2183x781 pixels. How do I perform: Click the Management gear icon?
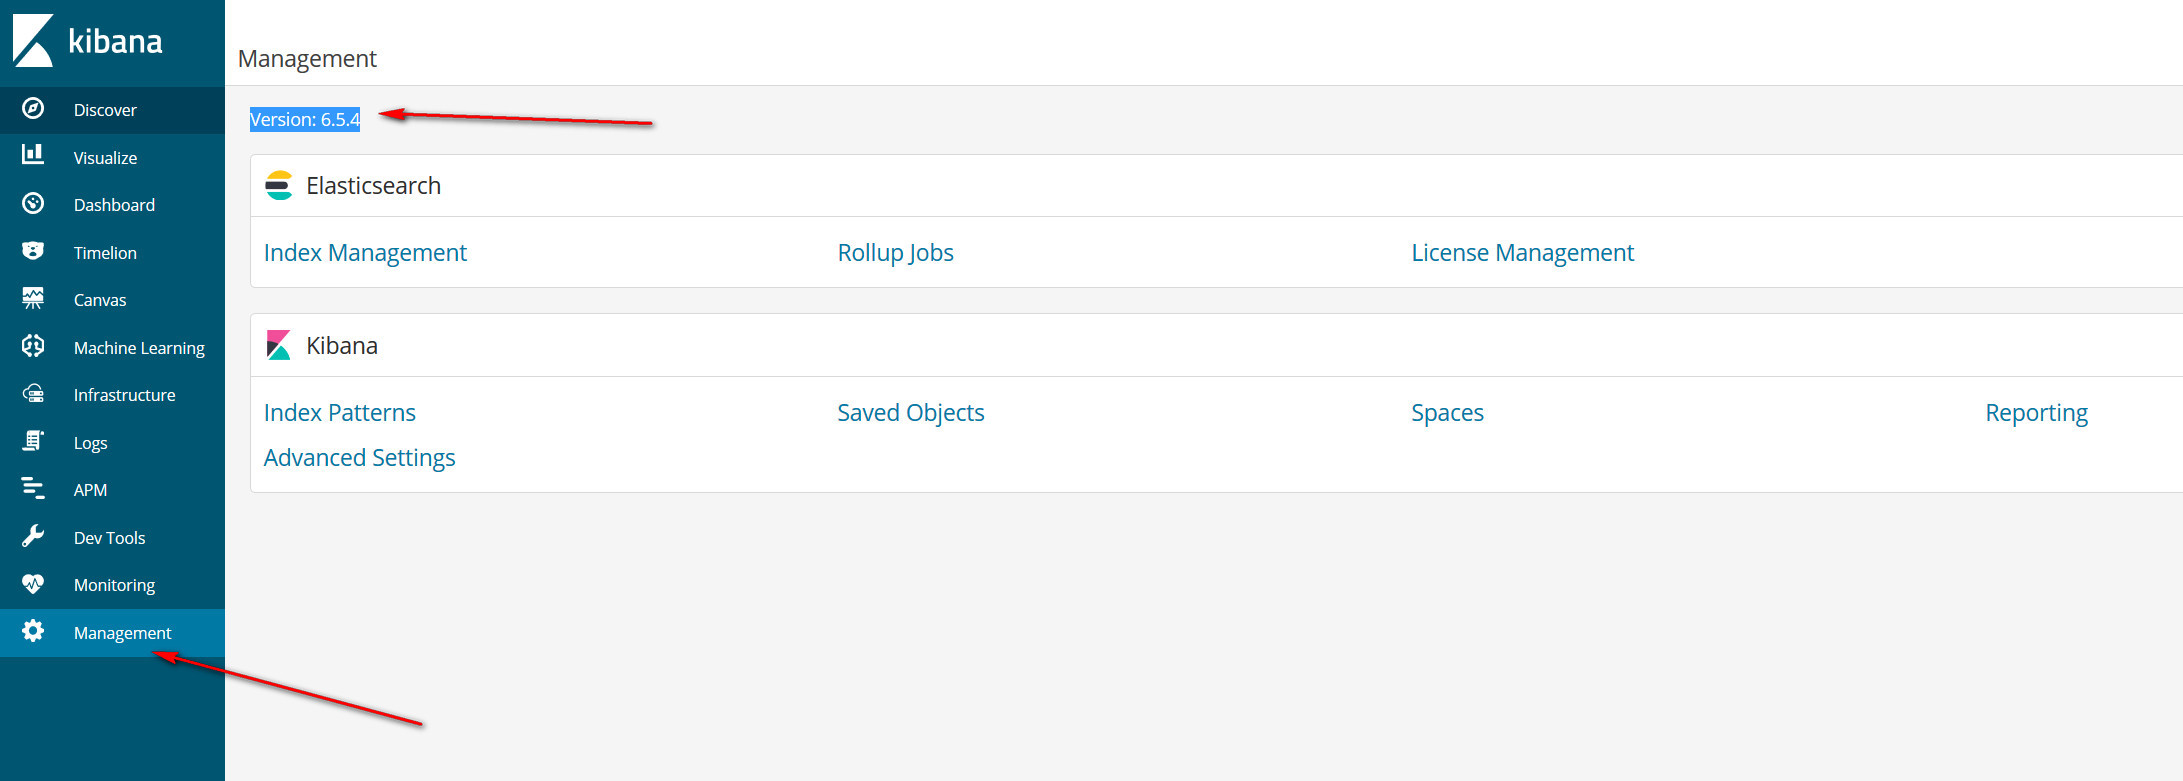[x=33, y=631]
